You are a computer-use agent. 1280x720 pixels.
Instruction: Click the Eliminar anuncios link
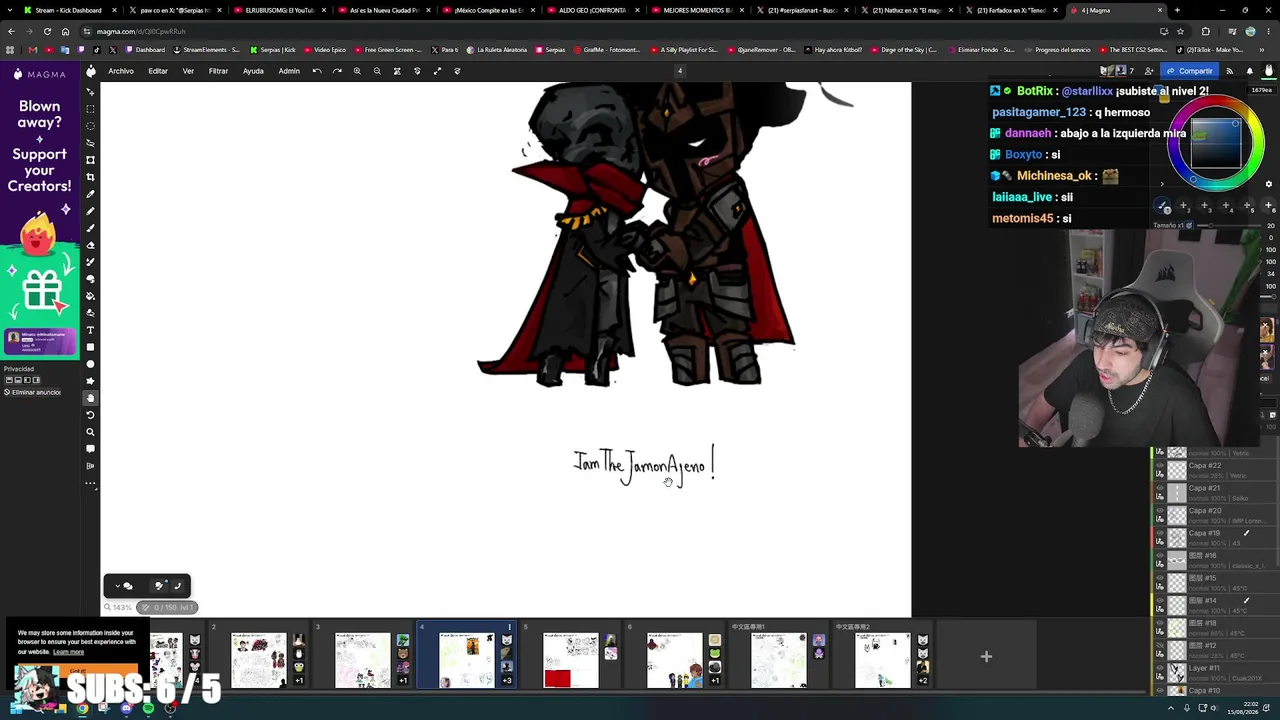(x=32, y=392)
